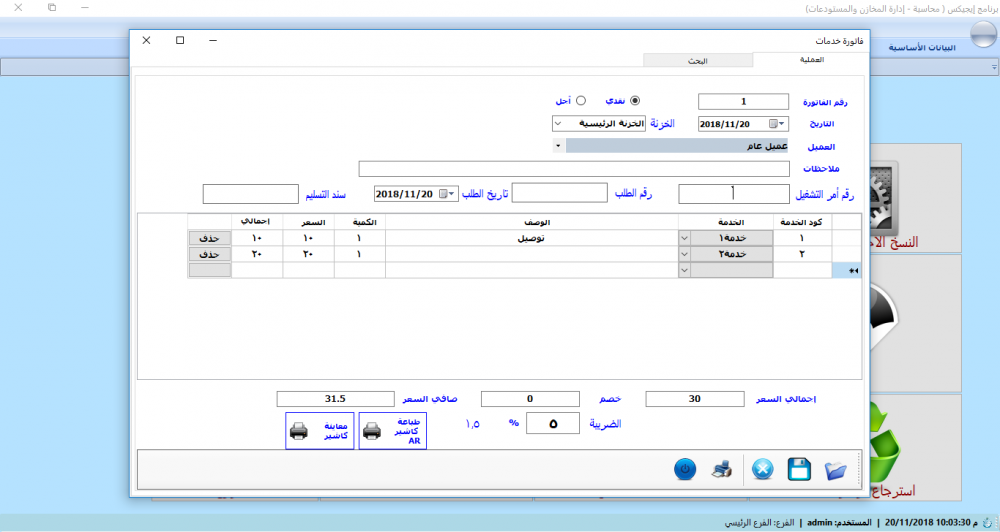Click the blue cancel X icon
Viewport: 1000px width, 532px height.
click(x=763, y=469)
